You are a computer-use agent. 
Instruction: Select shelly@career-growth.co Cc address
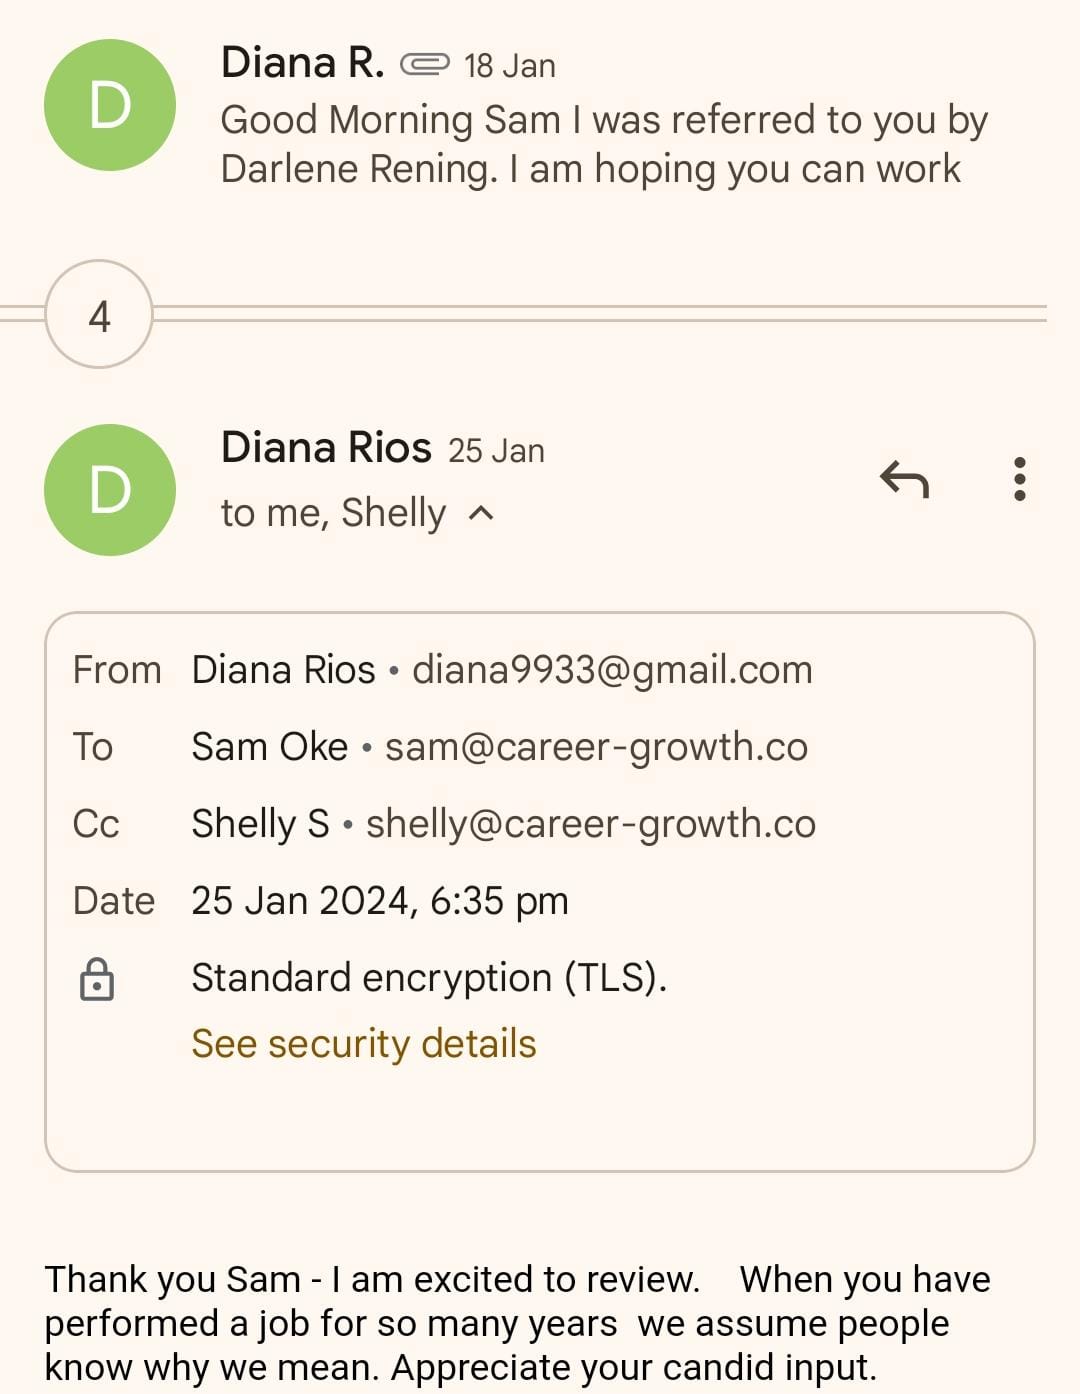coord(590,824)
